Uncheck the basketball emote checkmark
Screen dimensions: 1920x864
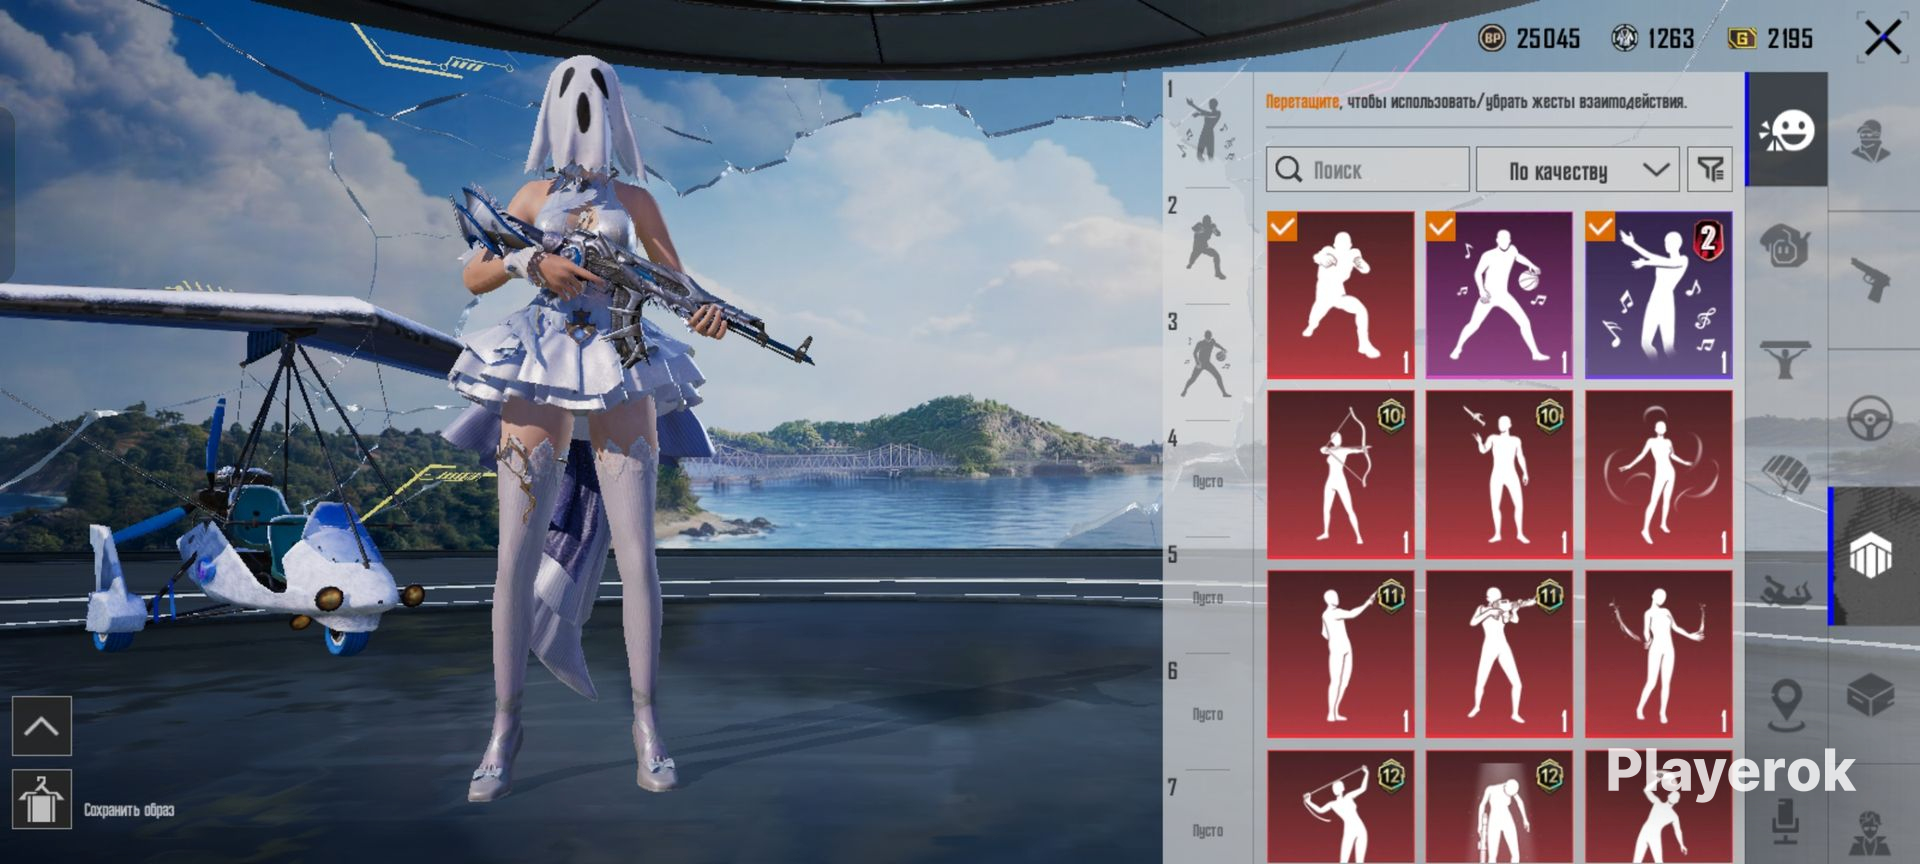coord(1441,227)
